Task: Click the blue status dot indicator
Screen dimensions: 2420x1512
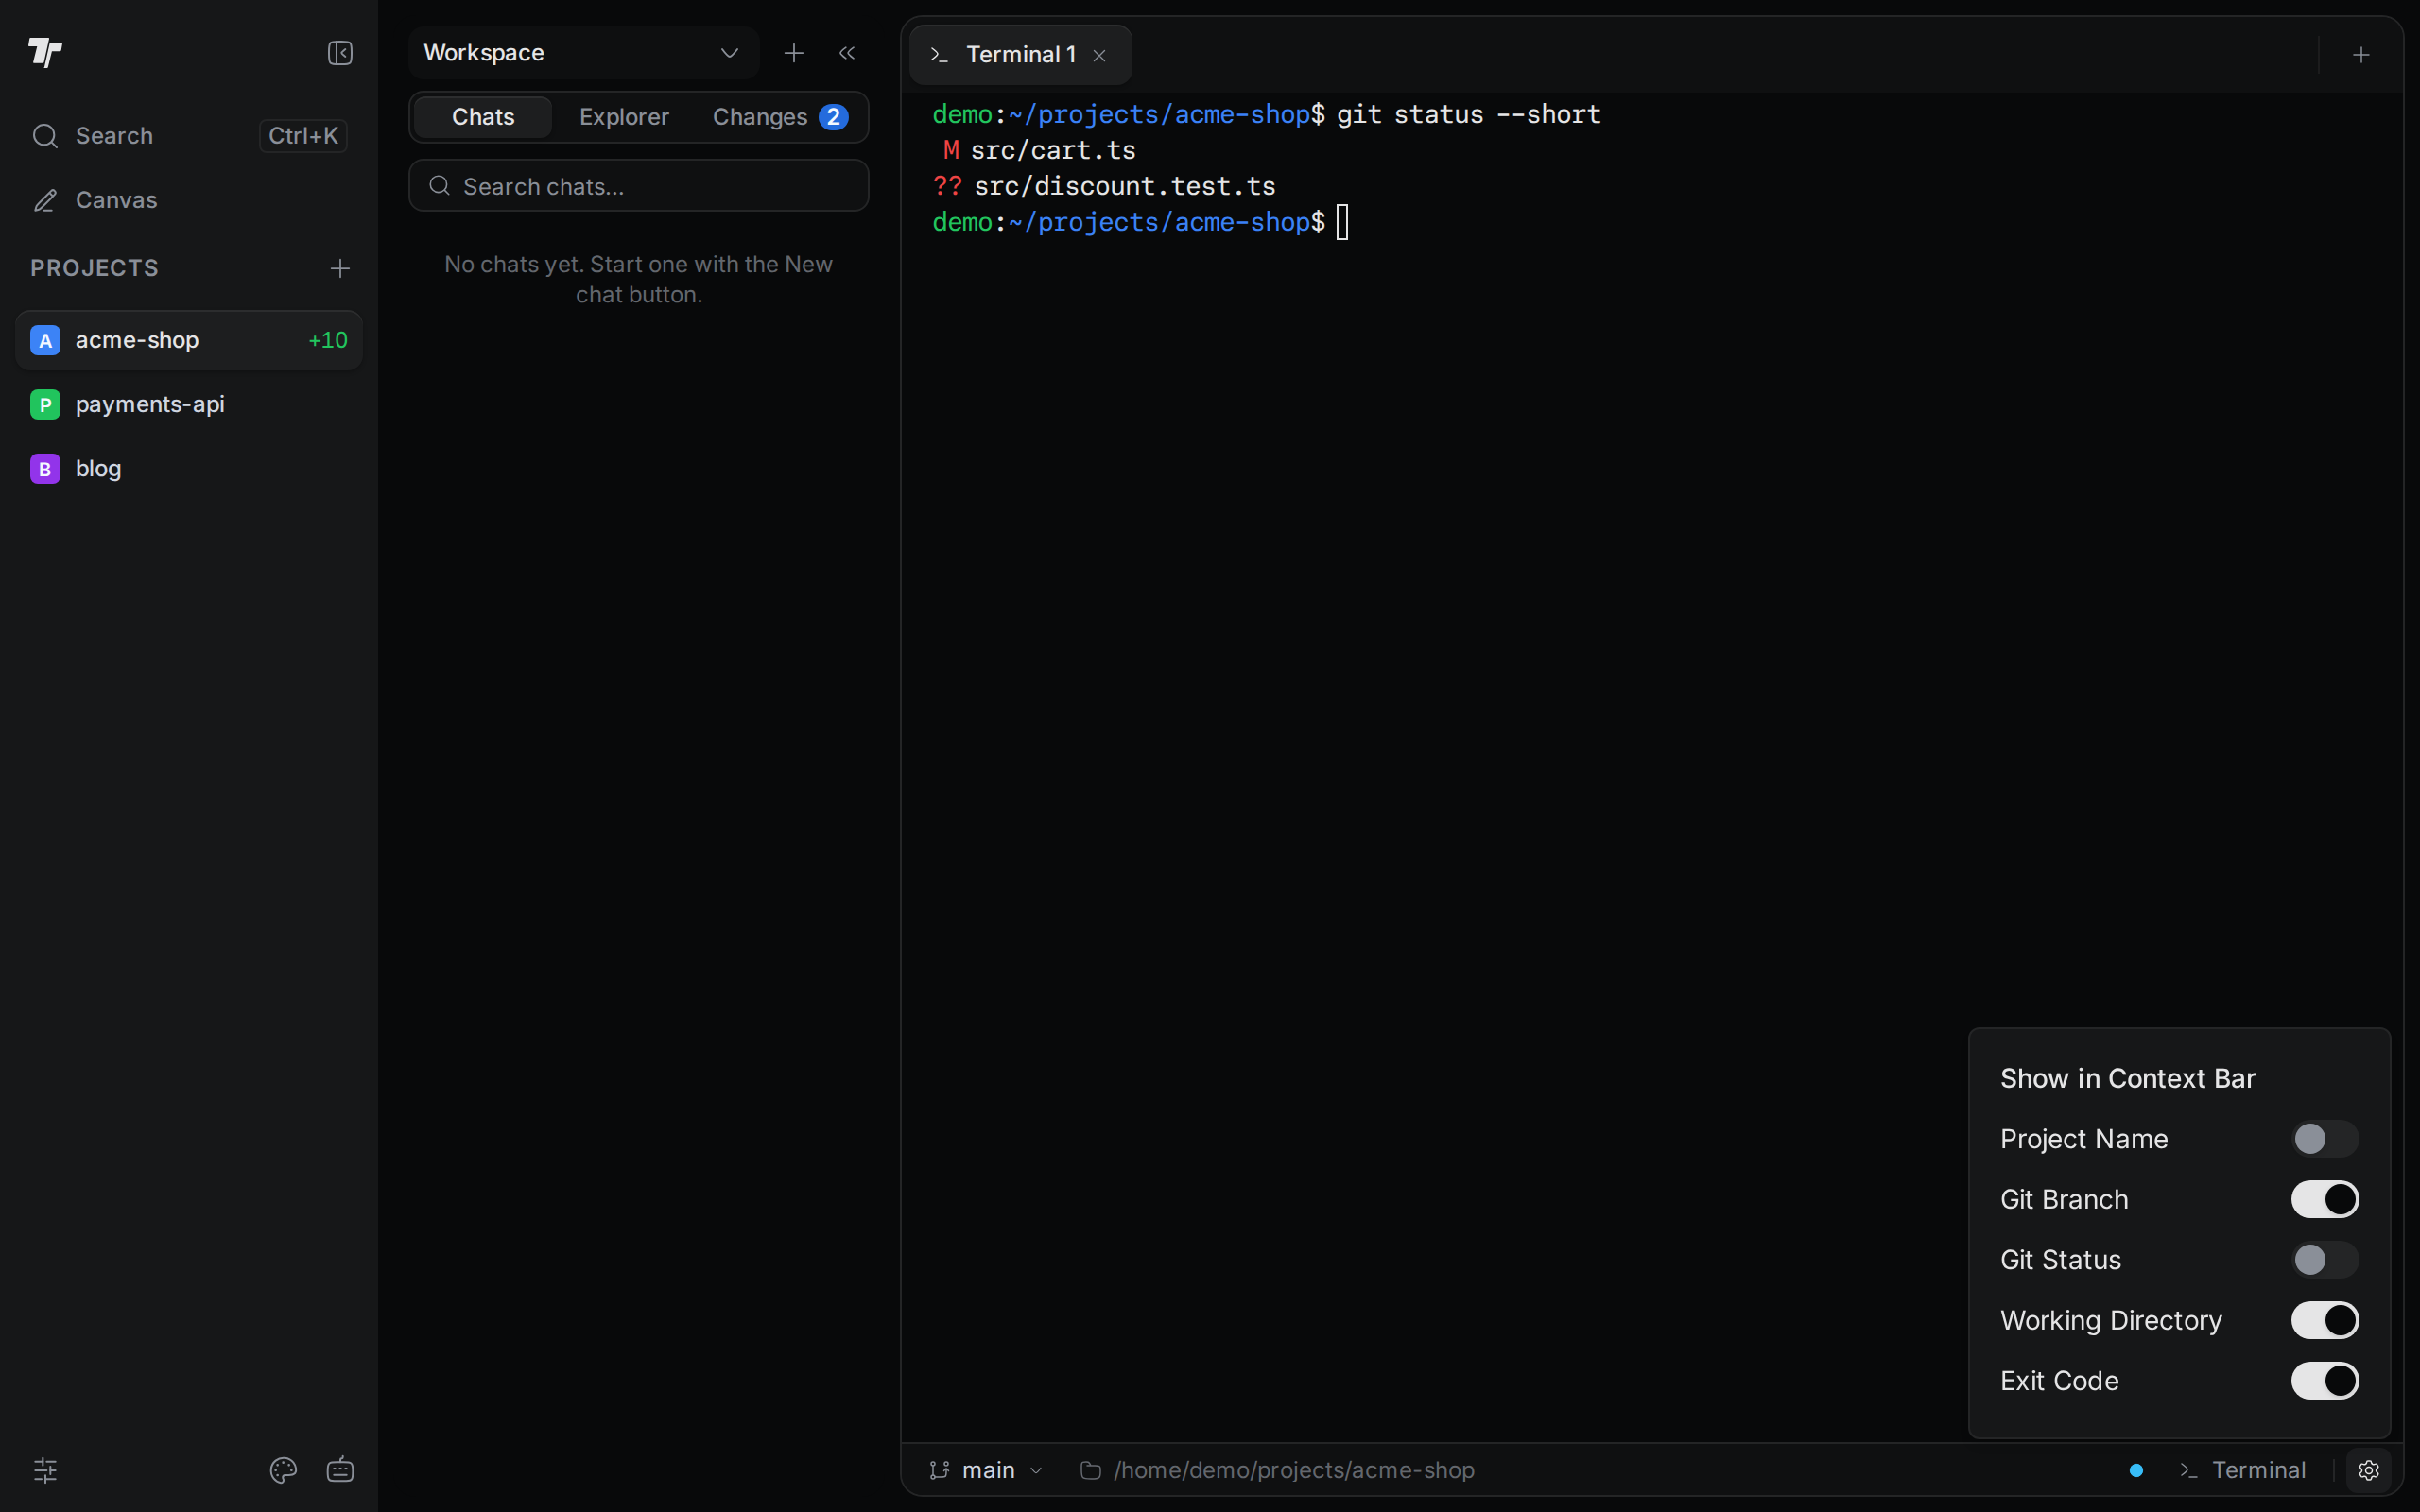Action: (2136, 1470)
